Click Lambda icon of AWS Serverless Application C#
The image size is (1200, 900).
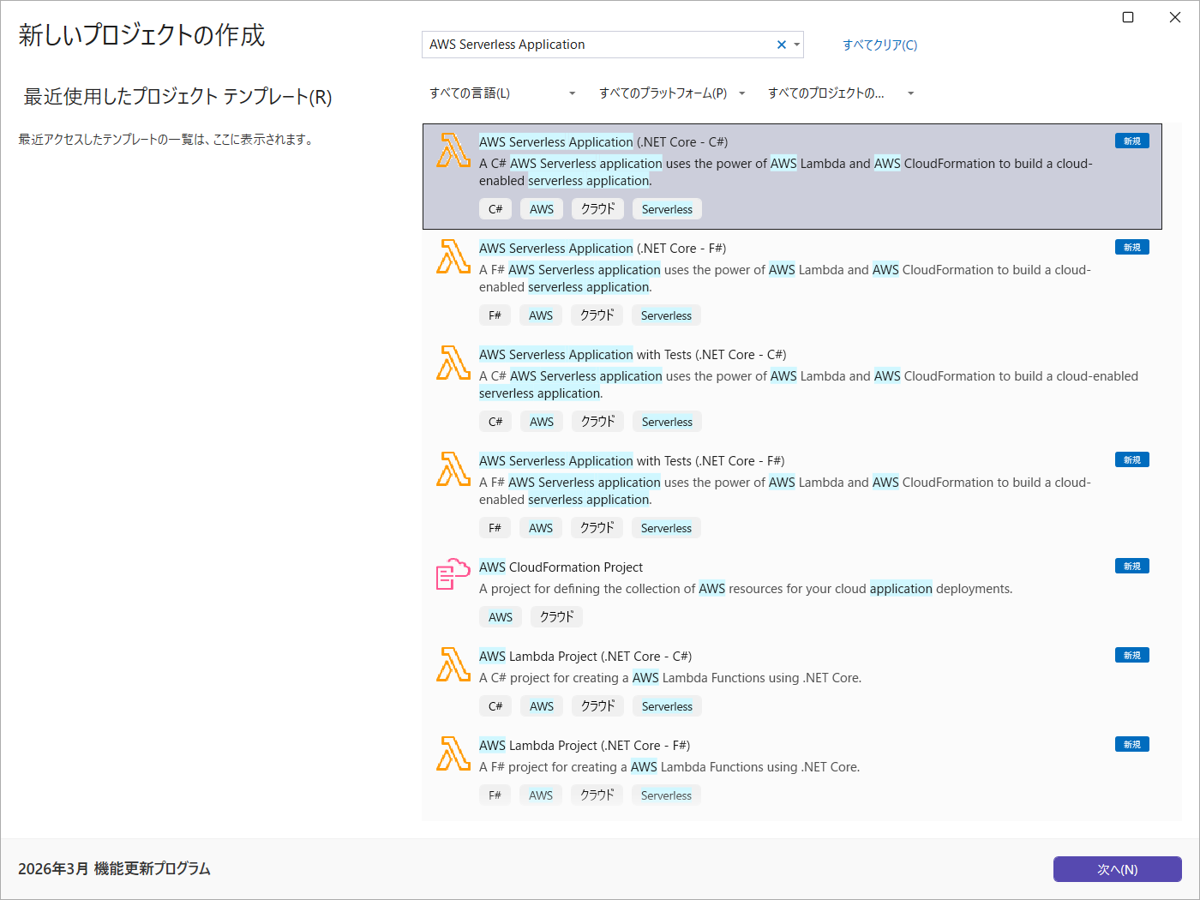[453, 150]
